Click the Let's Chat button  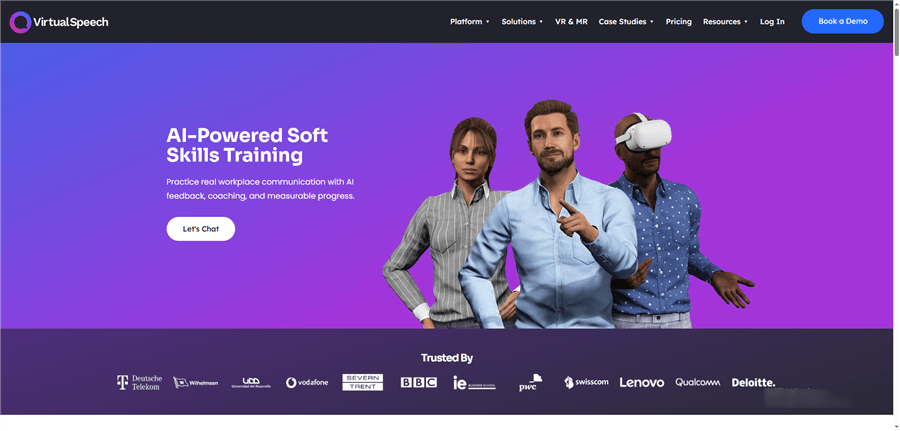(201, 229)
